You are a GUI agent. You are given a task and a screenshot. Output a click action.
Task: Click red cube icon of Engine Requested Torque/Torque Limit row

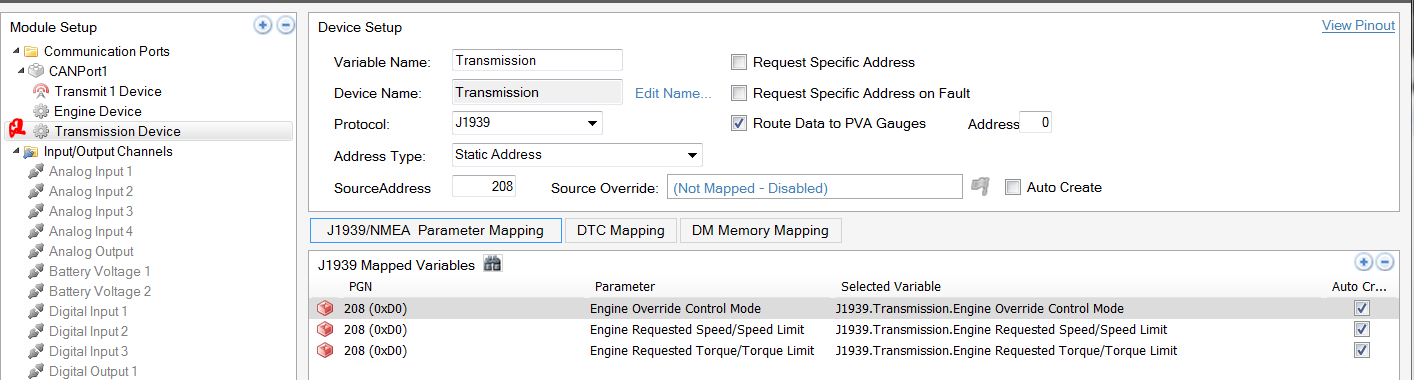tap(326, 351)
